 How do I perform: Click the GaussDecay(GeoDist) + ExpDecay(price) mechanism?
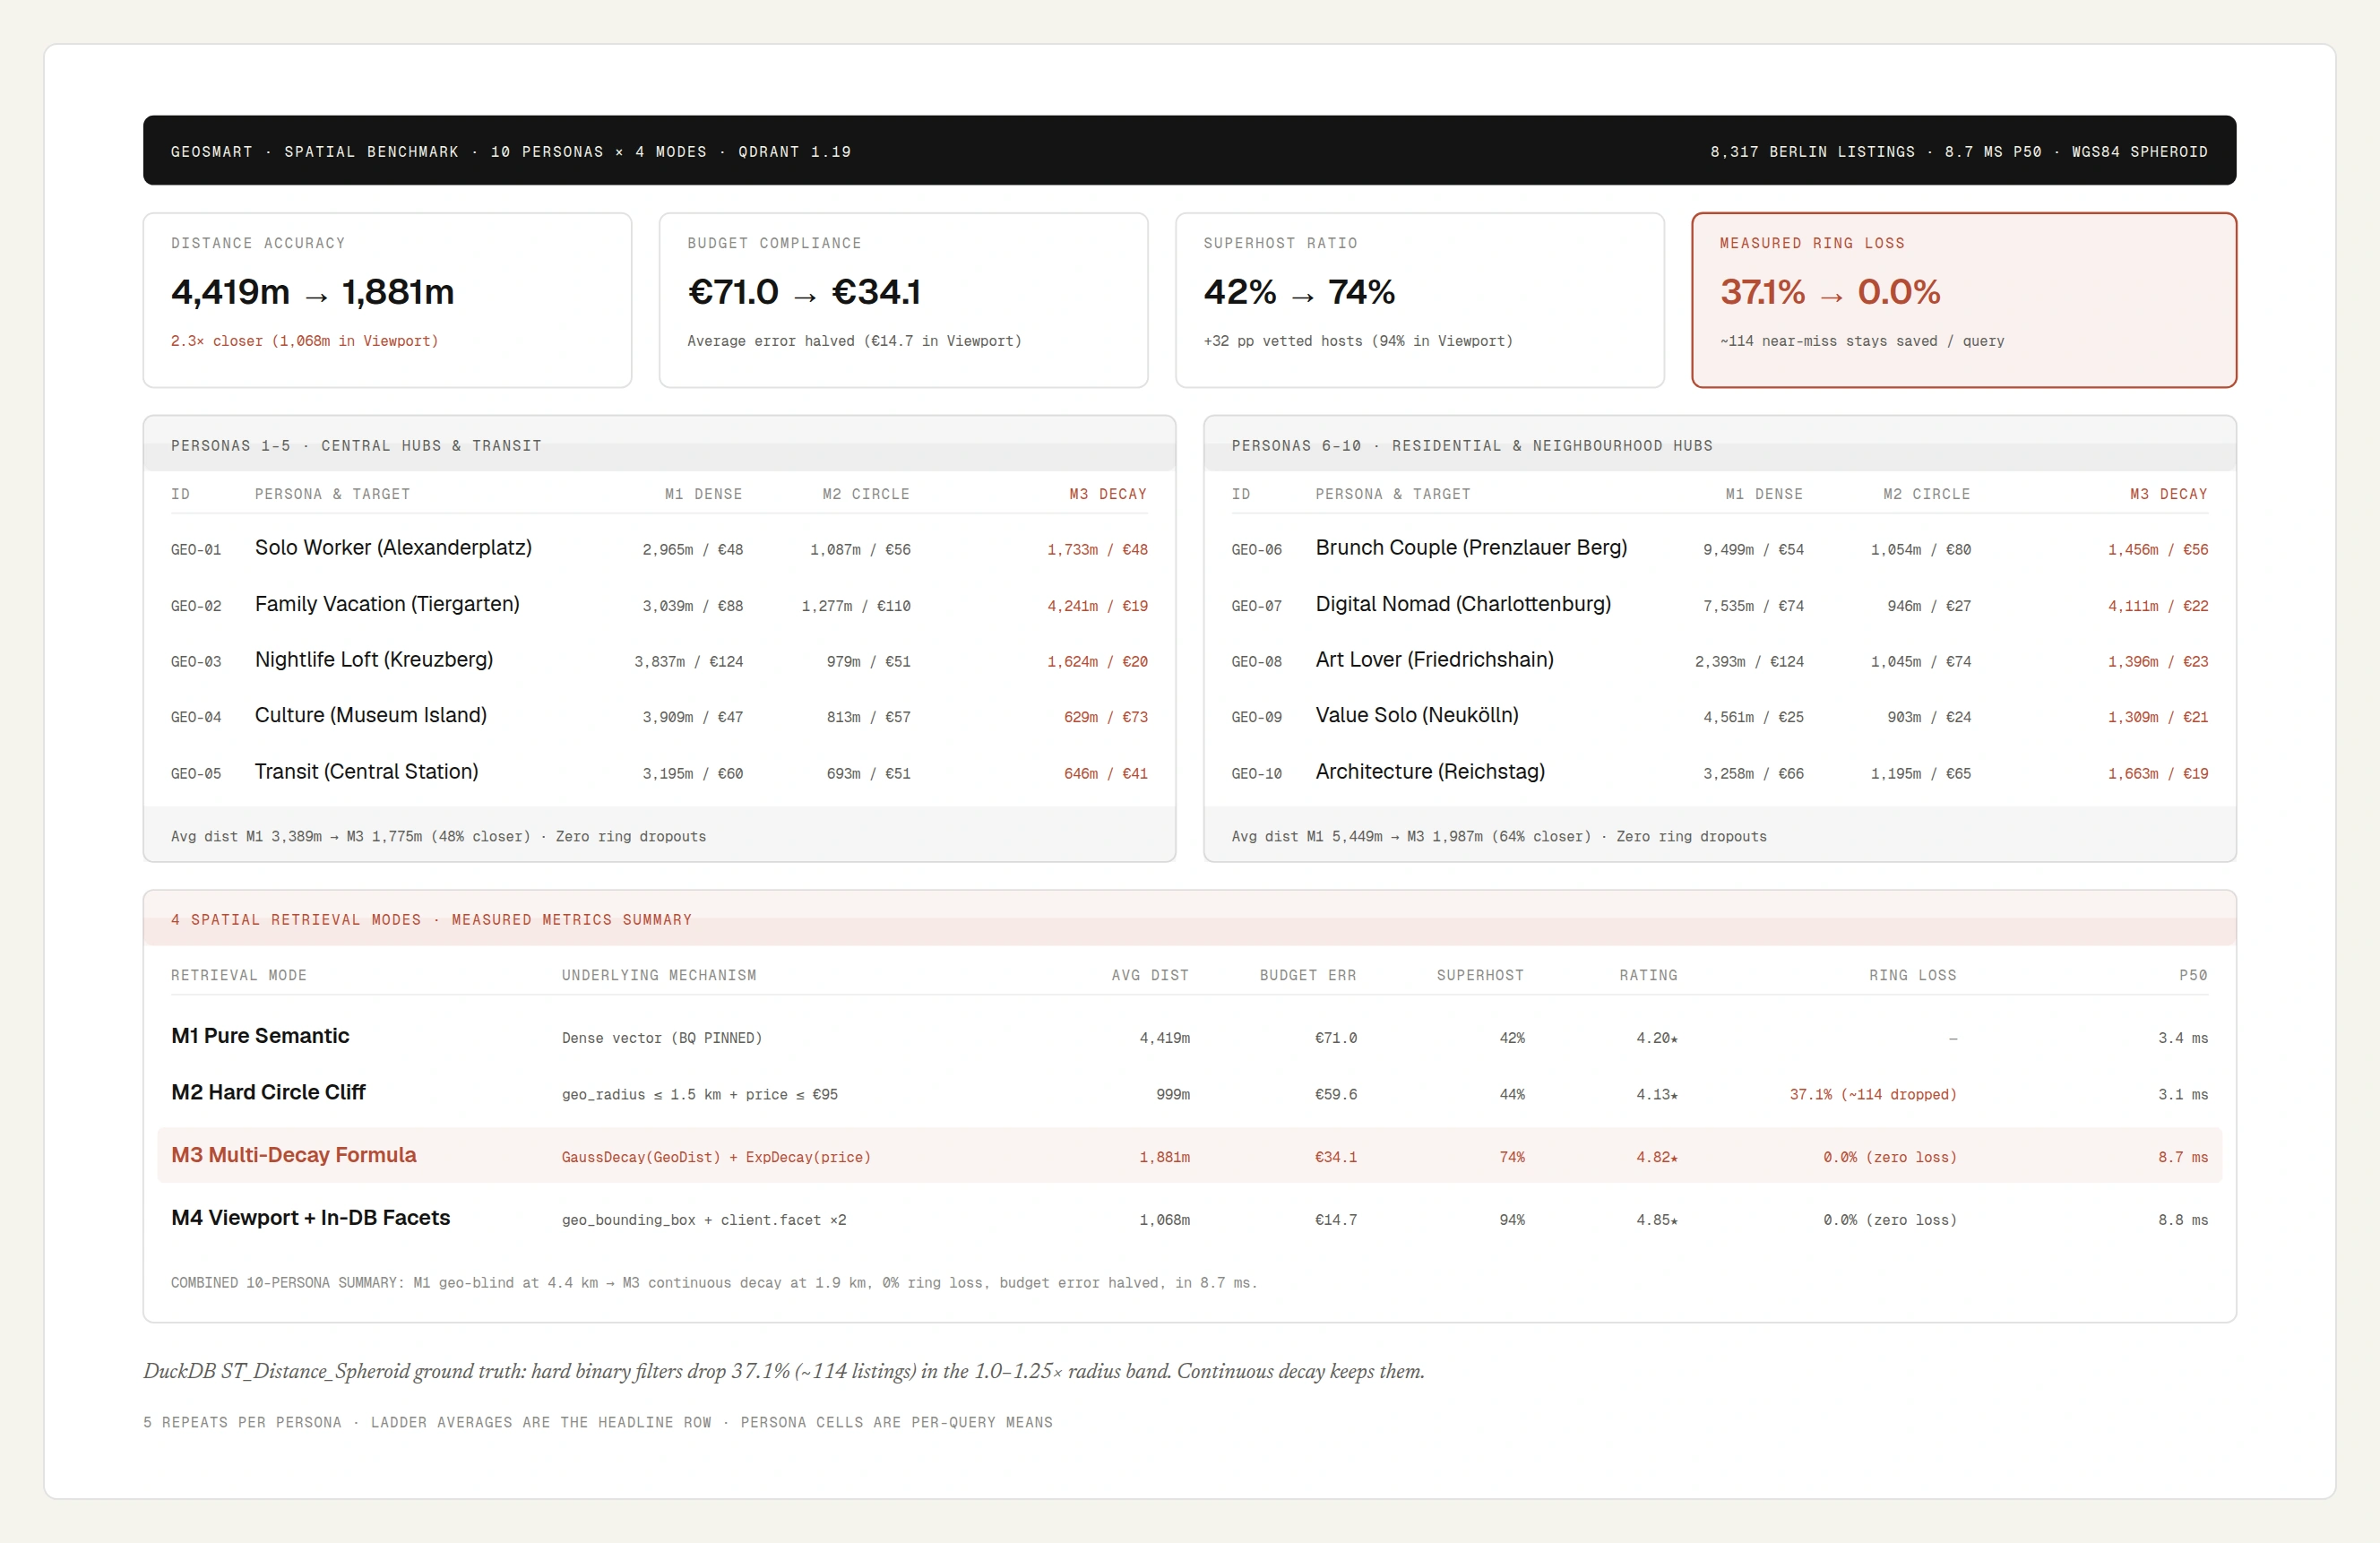[715, 1157]
